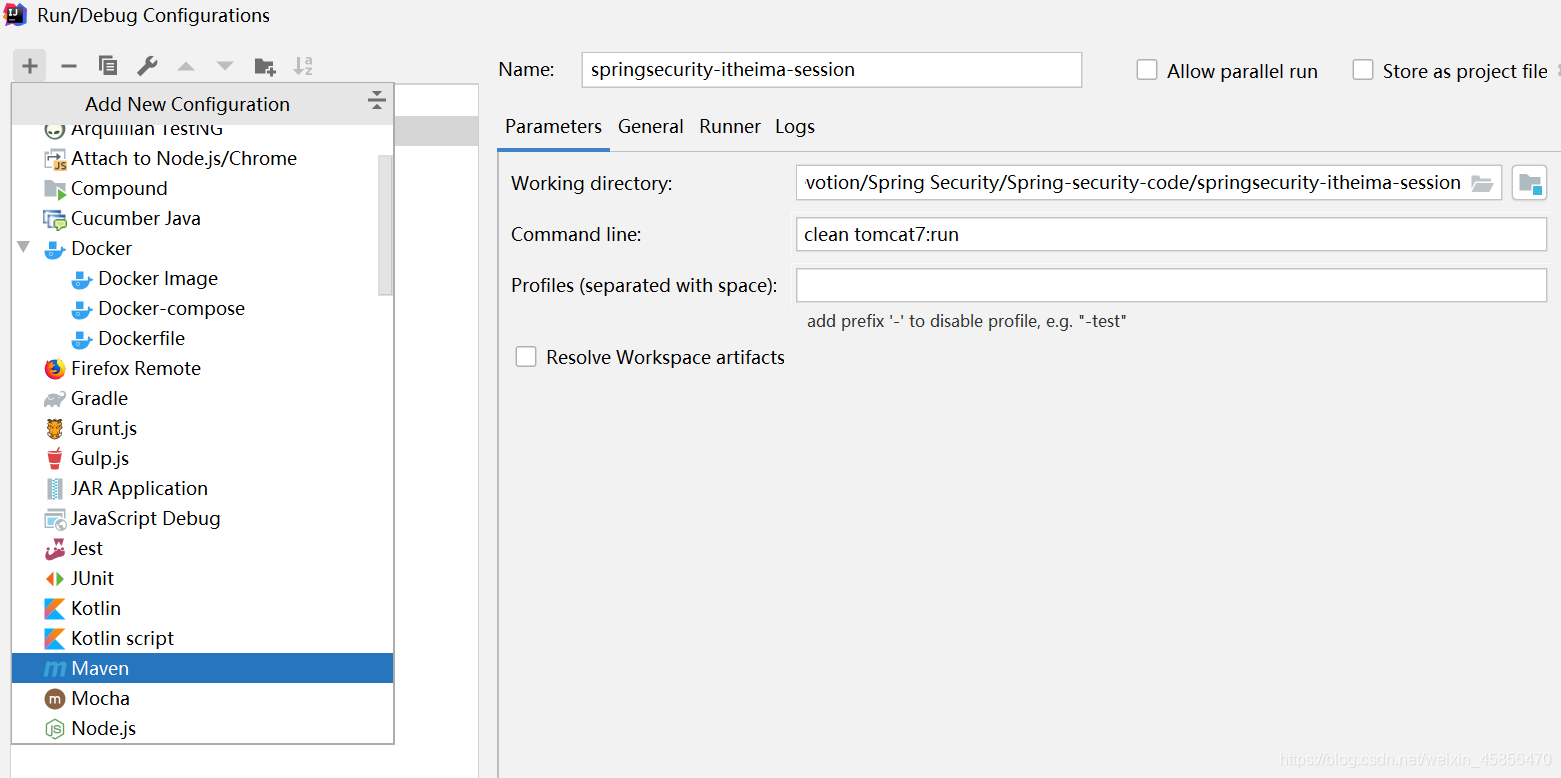Select Grunt.js configuration type
Viewport: 1561px width, 778px height.
point(202,428)
